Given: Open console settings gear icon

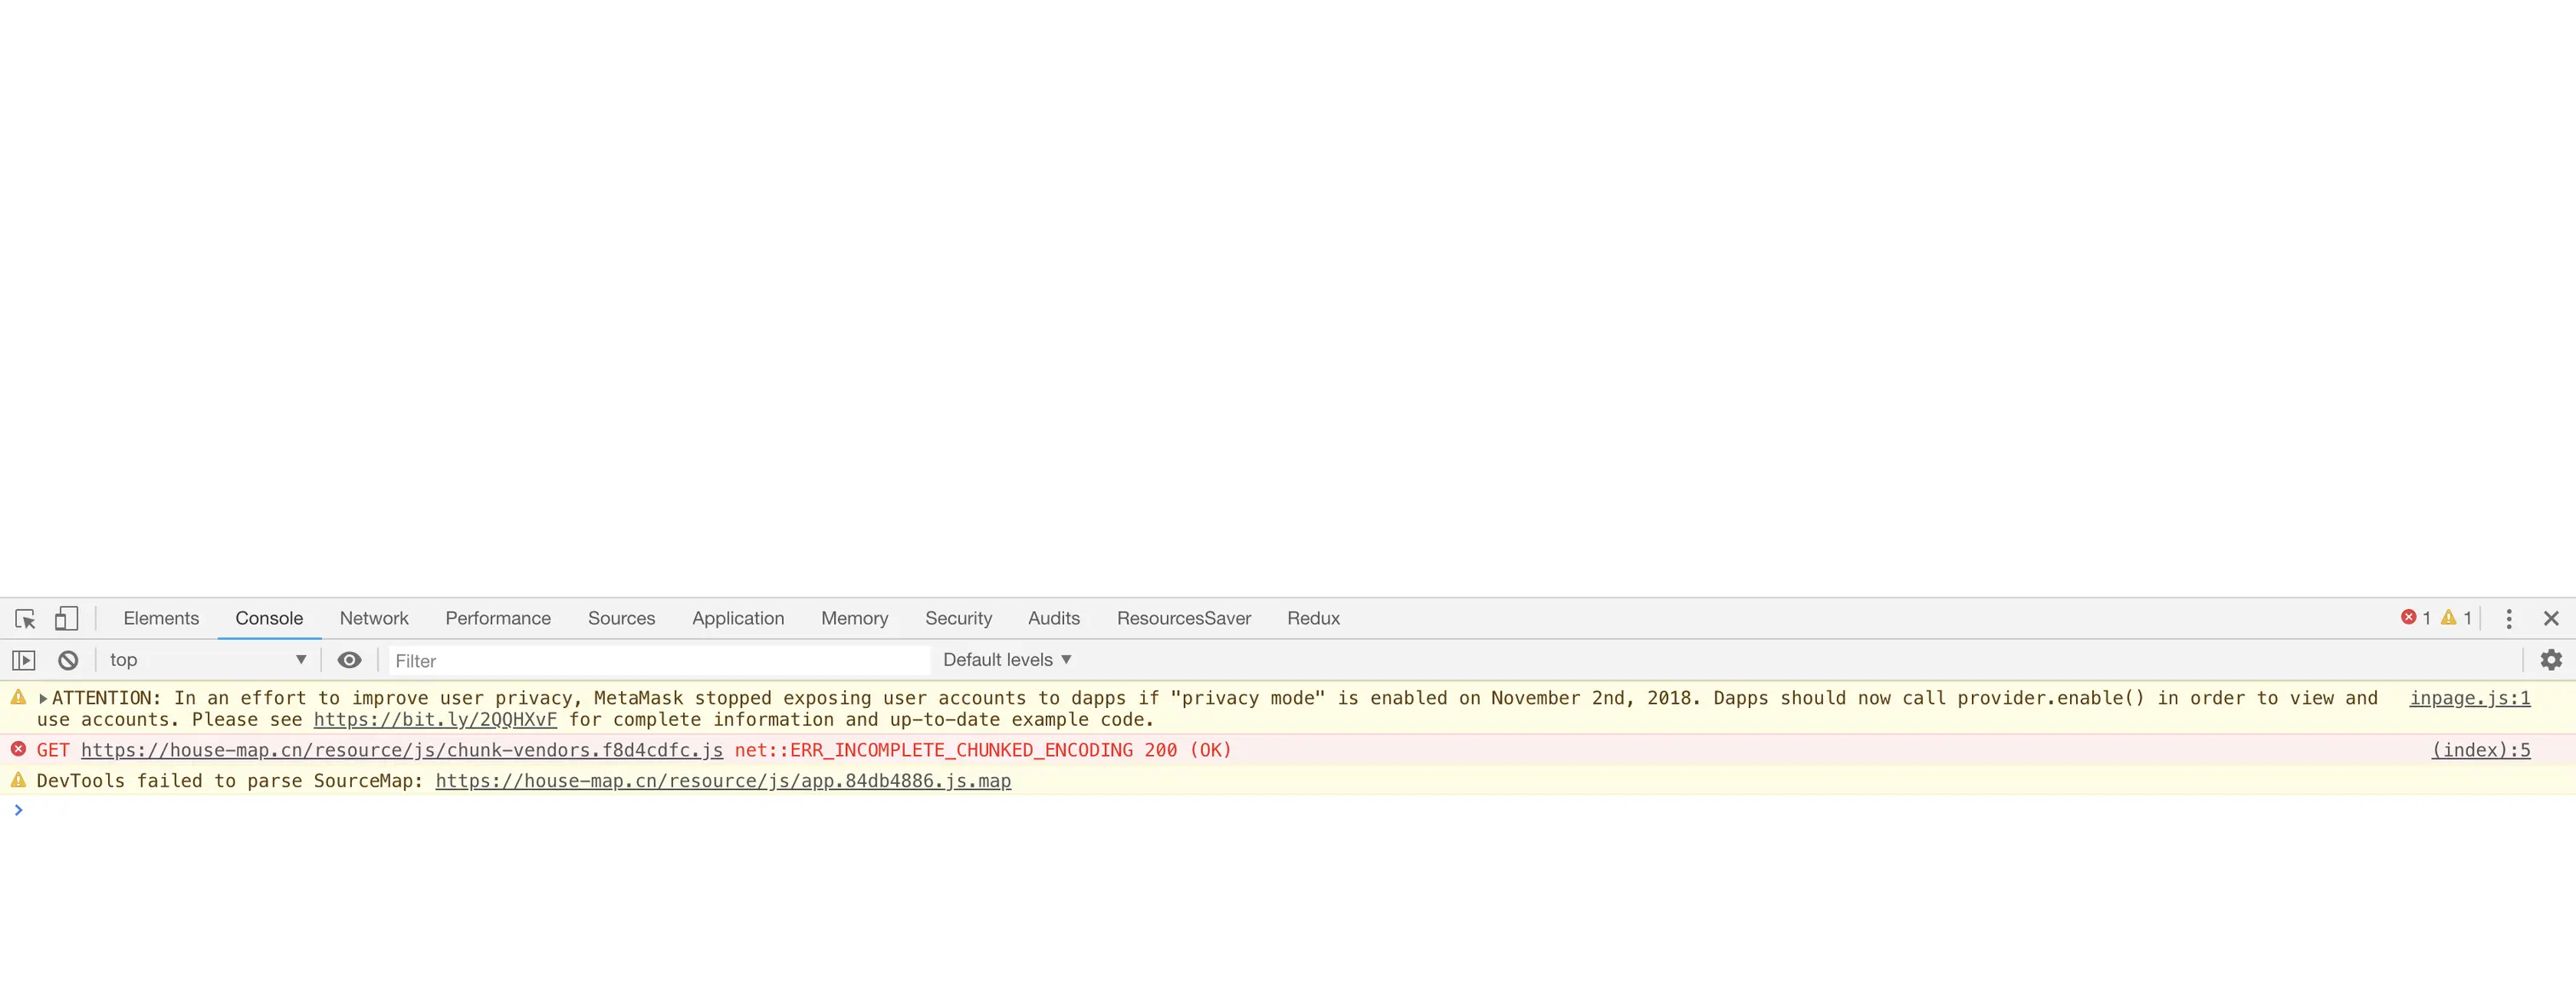Looking at the screenshot, I should tap(2551, 660).
